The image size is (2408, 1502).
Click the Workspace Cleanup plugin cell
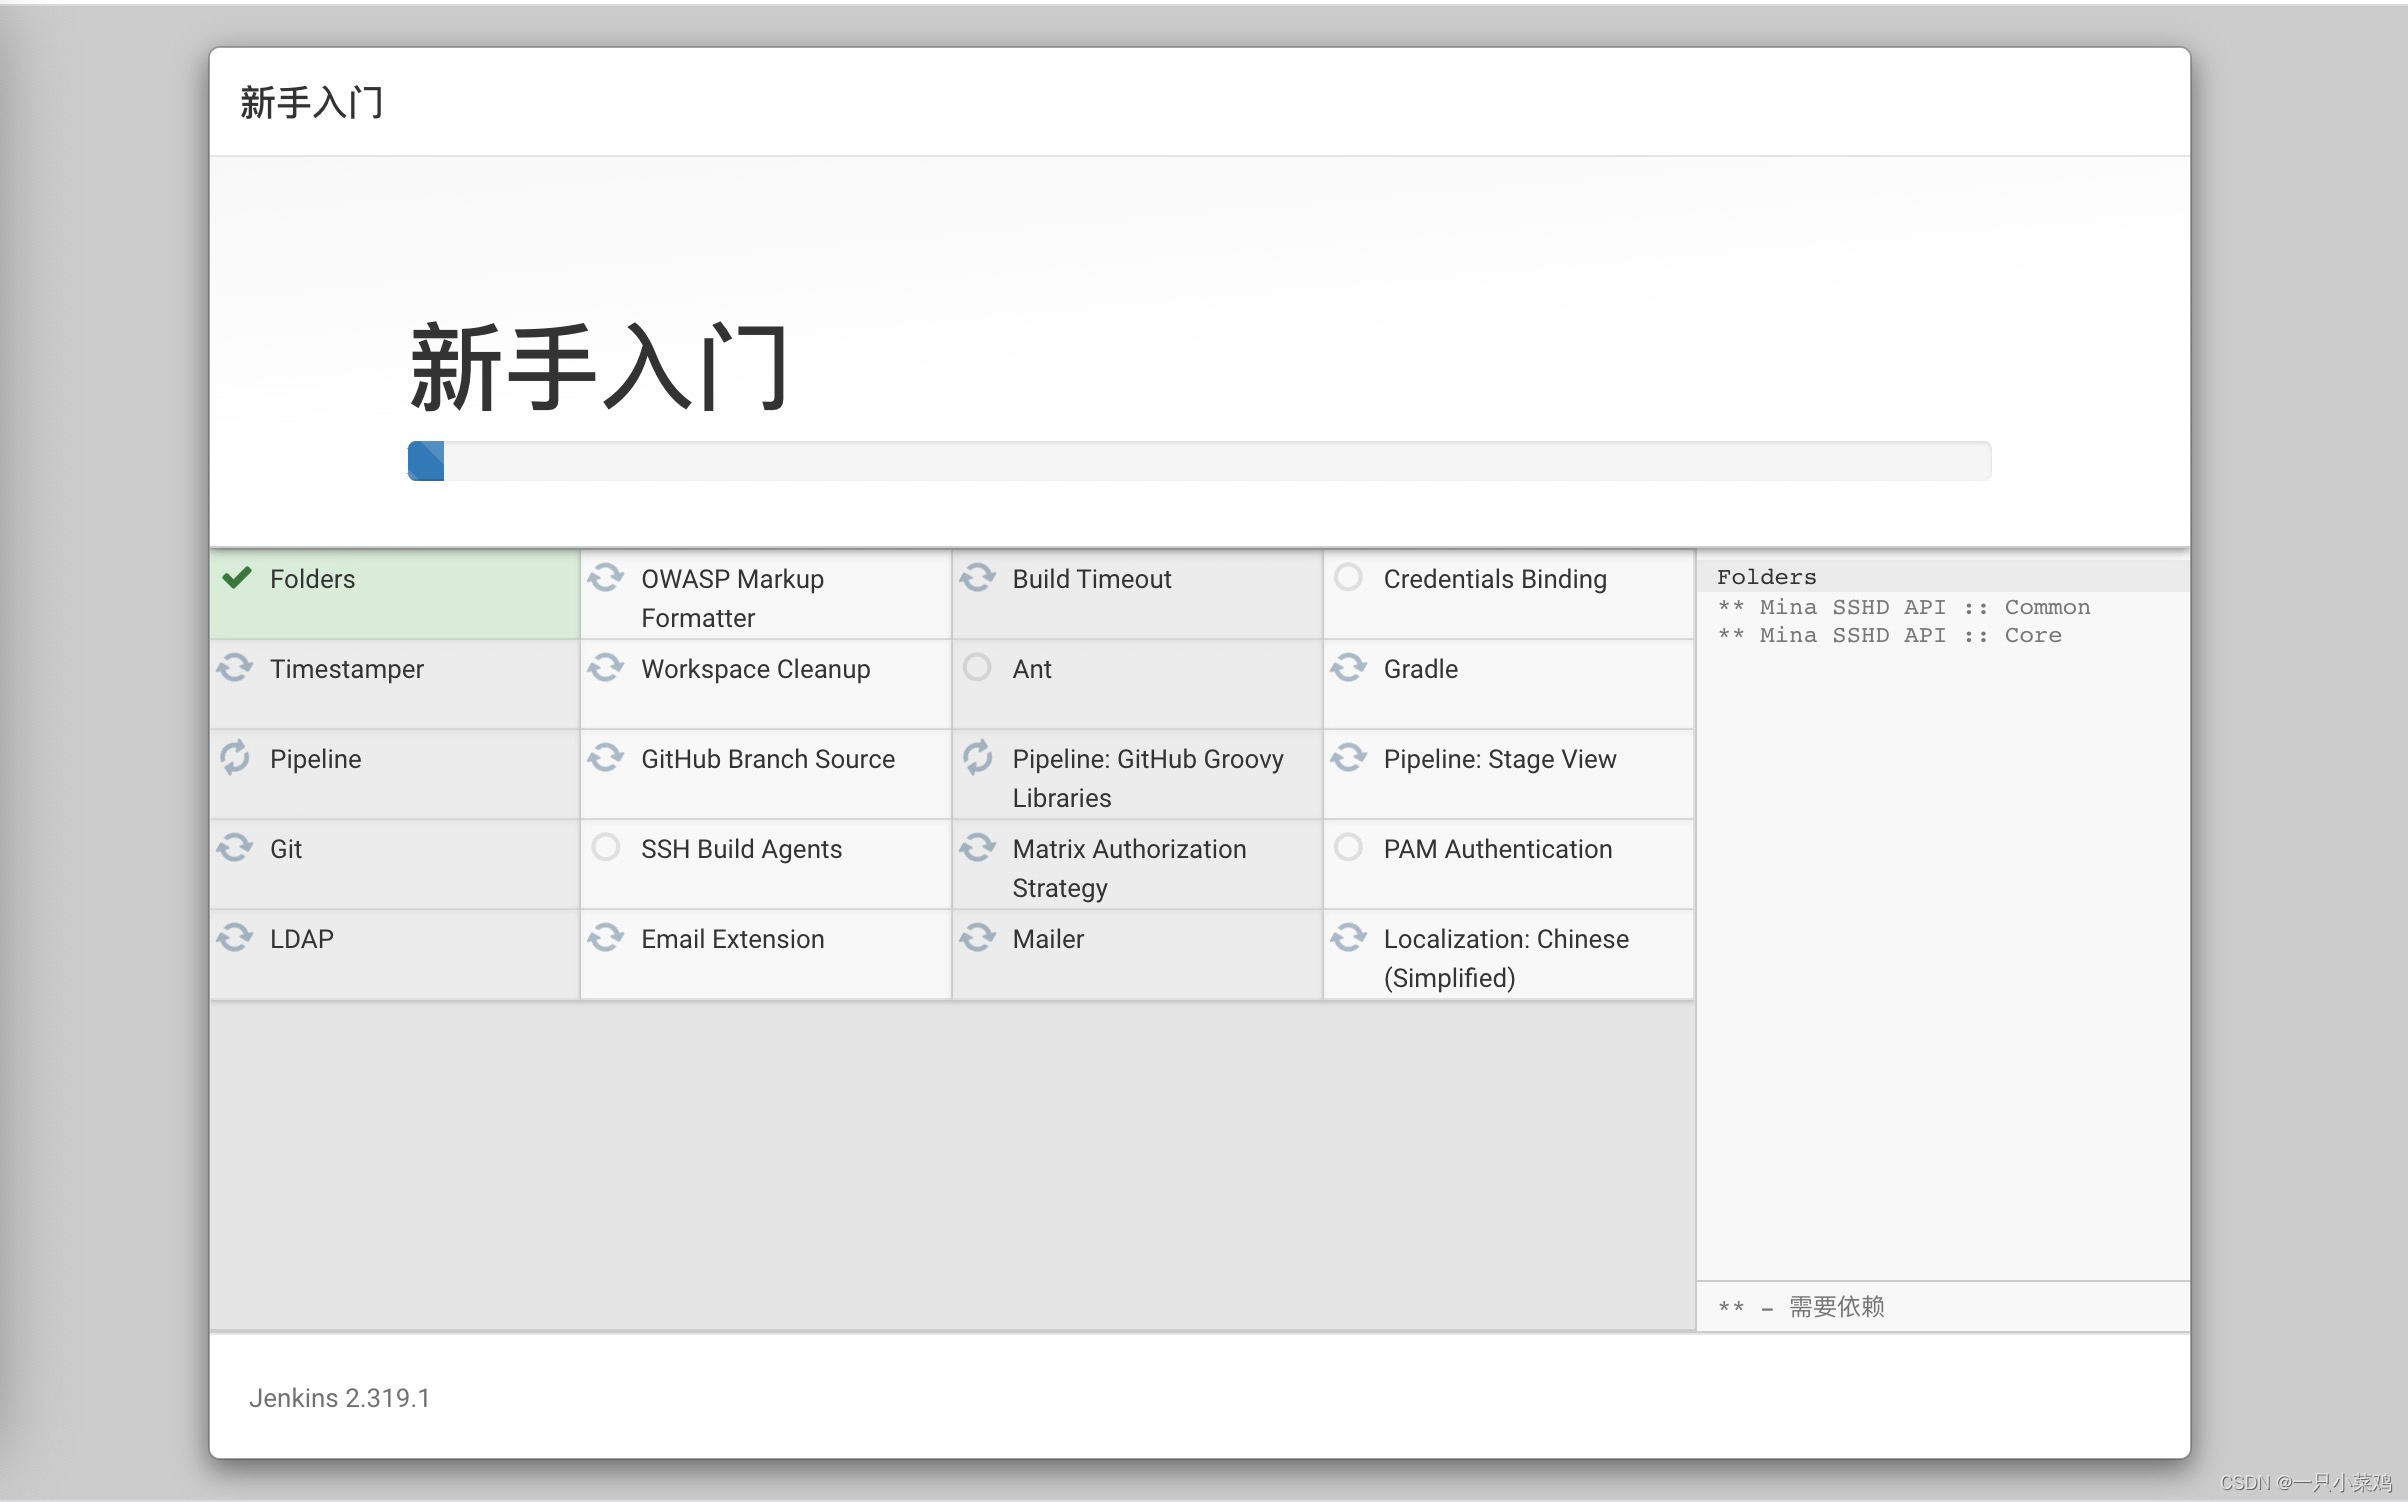pyautogui.click(x=755, y=669)
